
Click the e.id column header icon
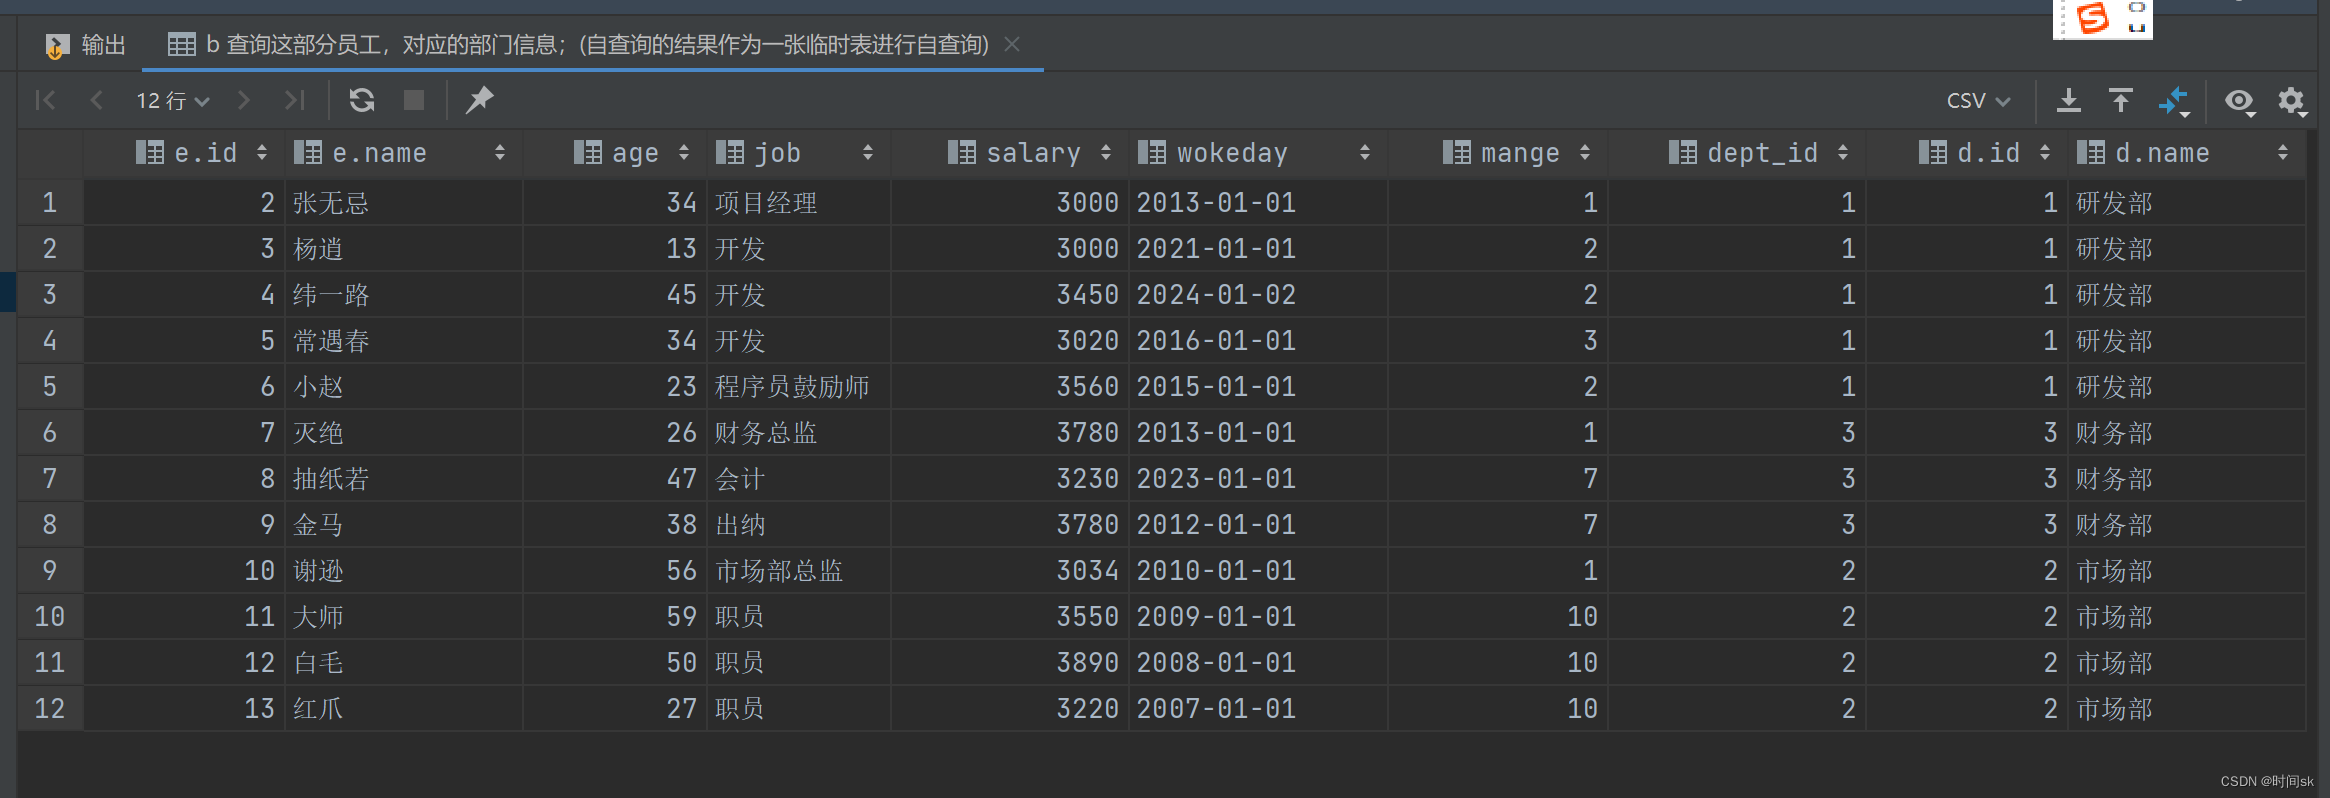point(150,153)
